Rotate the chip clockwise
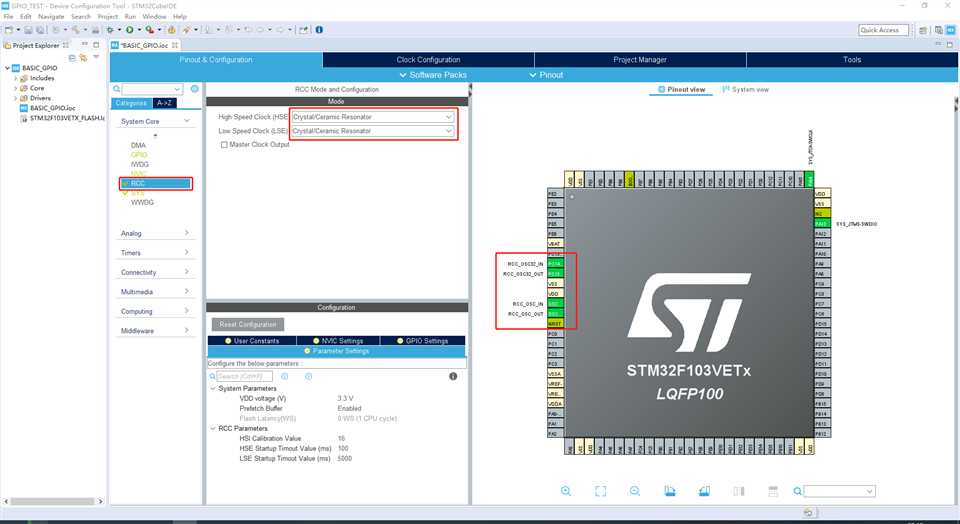 [670, 491]
